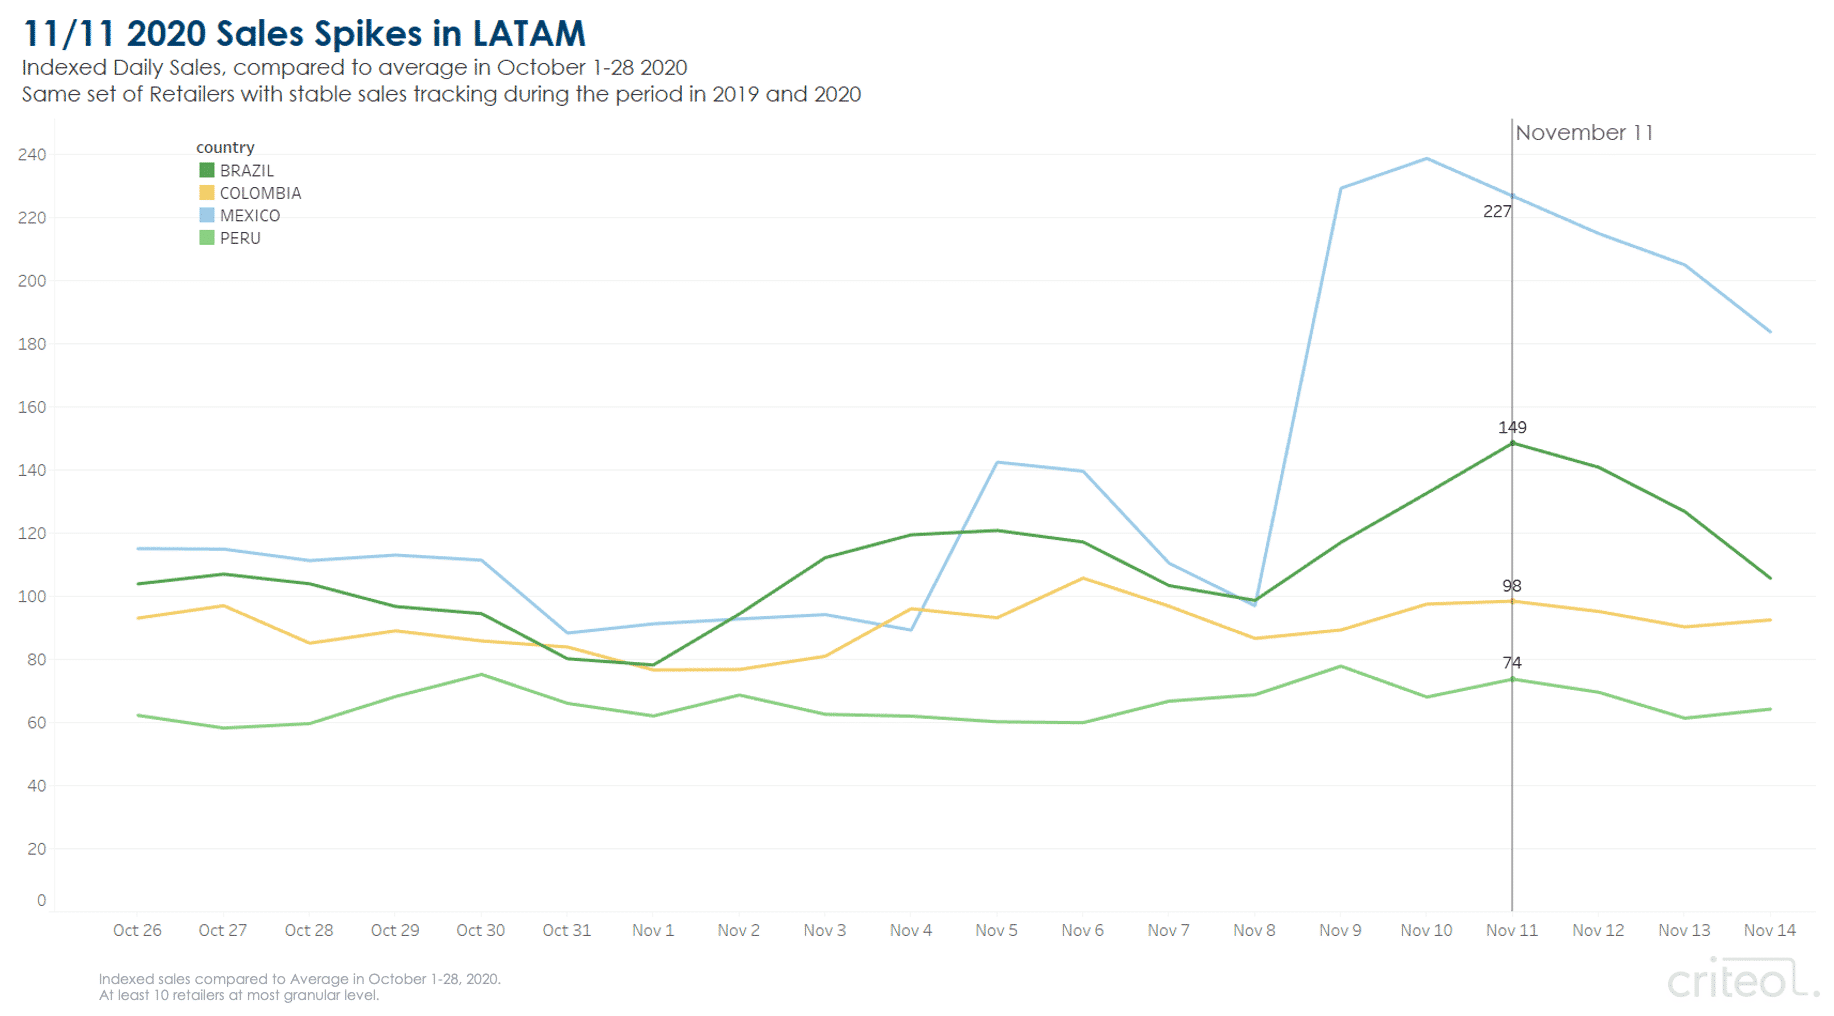Click the BRAZIL legend color swatch
Viewport: 1834px width, 1016px height.
(206, 170)
